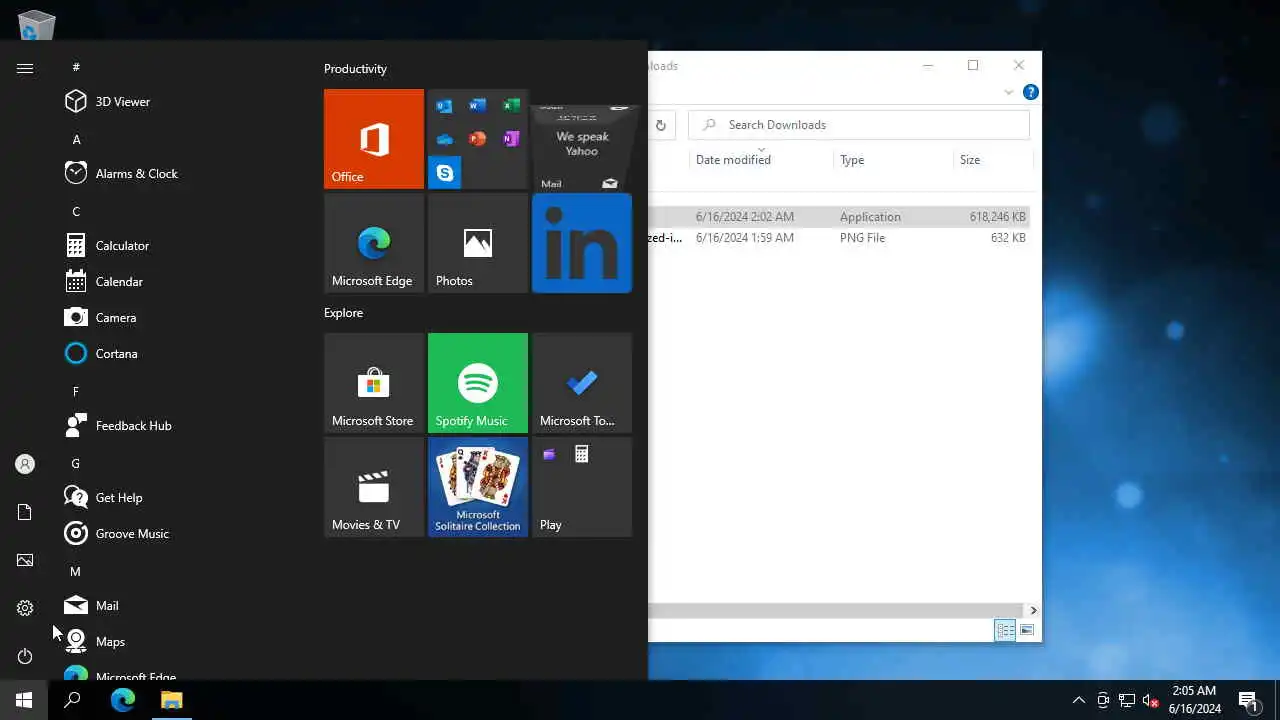The image size is (1280, 720).
Task: Open the Photos tile
Action: pyautogui.click(x=478, y=243)
